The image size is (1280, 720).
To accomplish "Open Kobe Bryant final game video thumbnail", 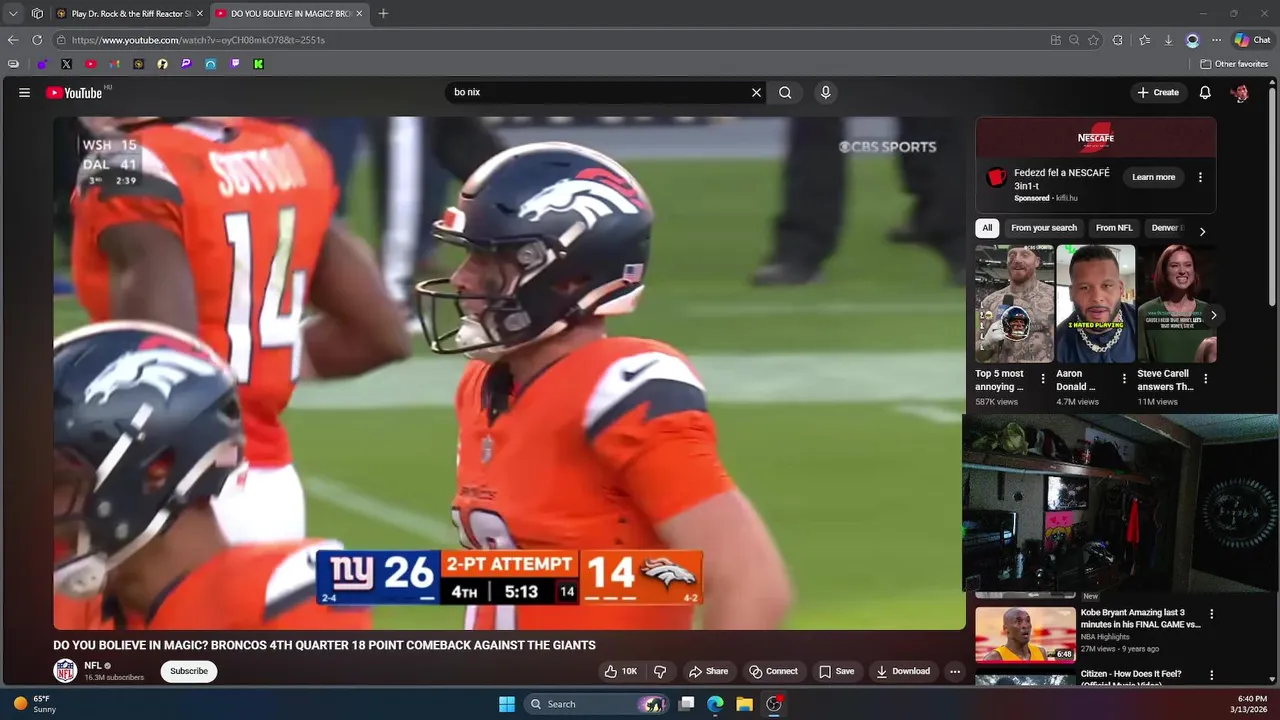I will tap(1025, 634).
